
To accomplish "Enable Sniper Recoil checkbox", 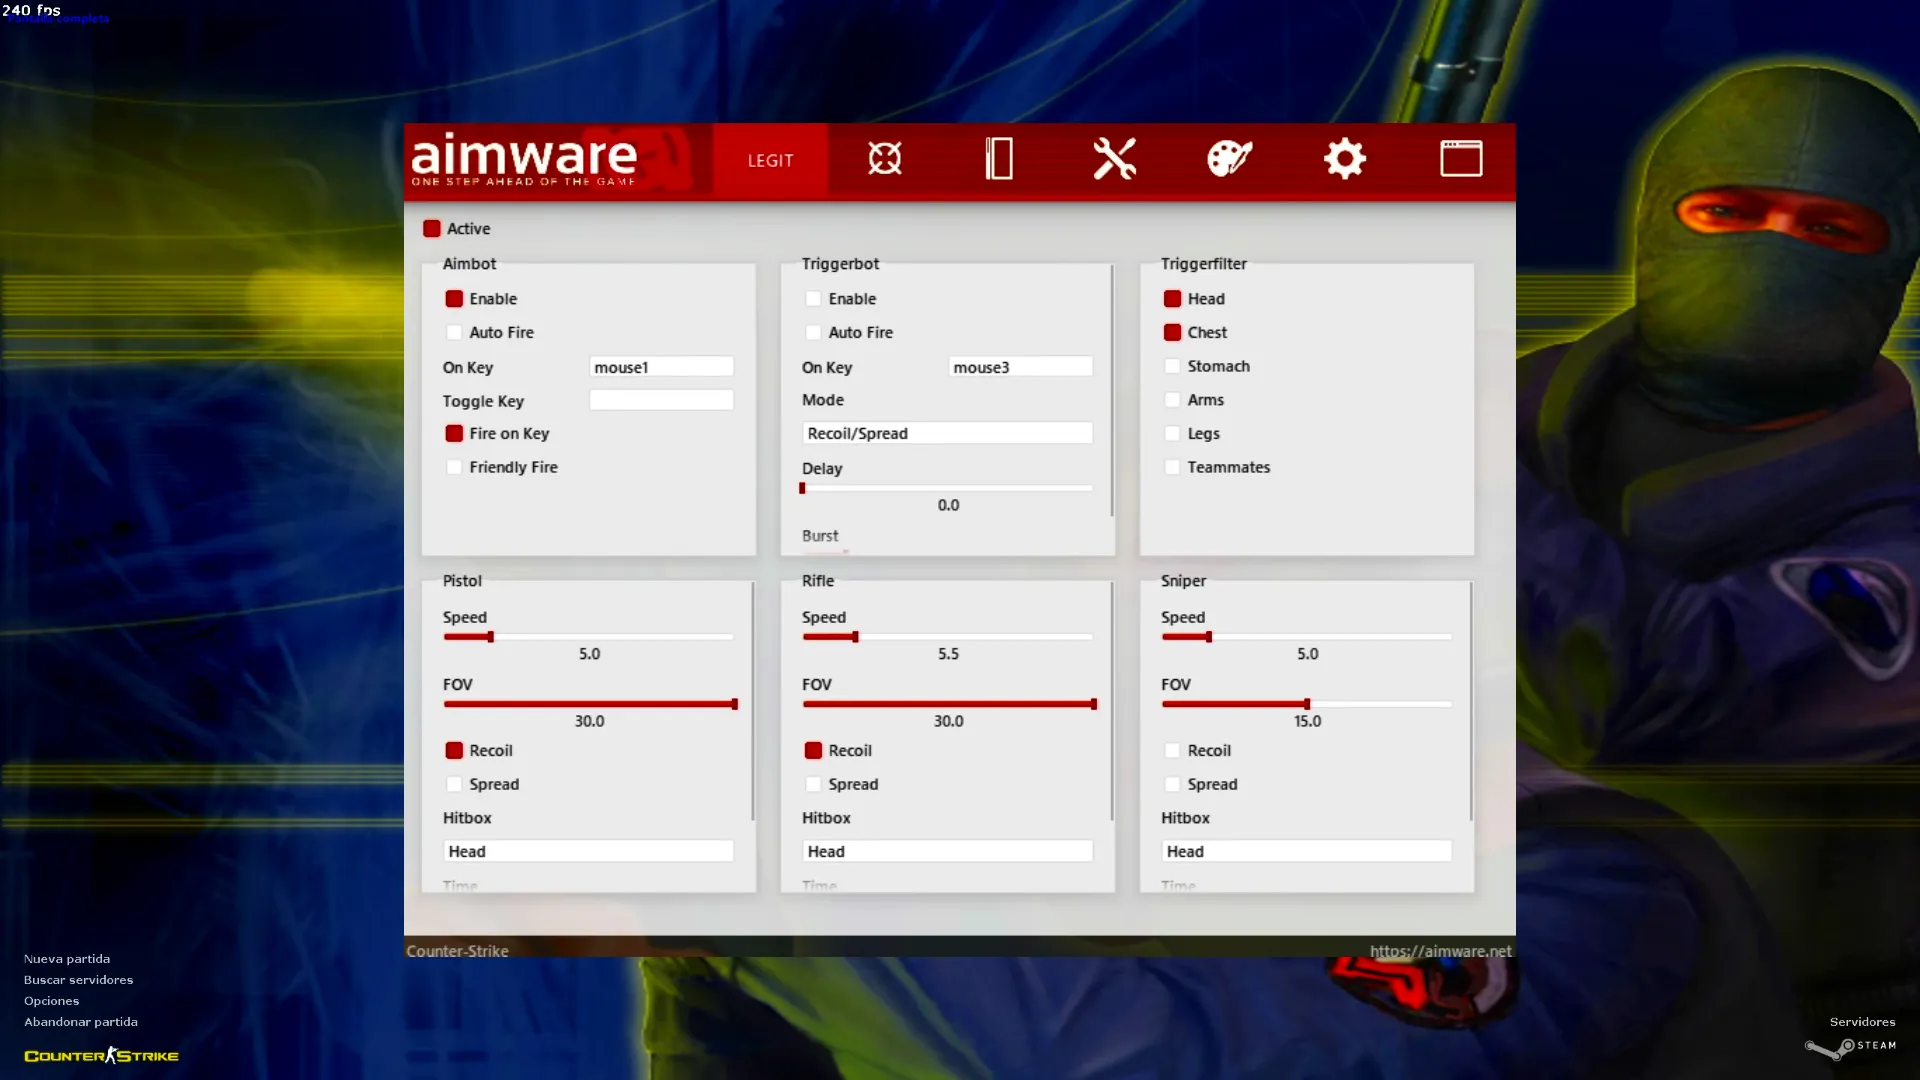I will [1172, 751].
